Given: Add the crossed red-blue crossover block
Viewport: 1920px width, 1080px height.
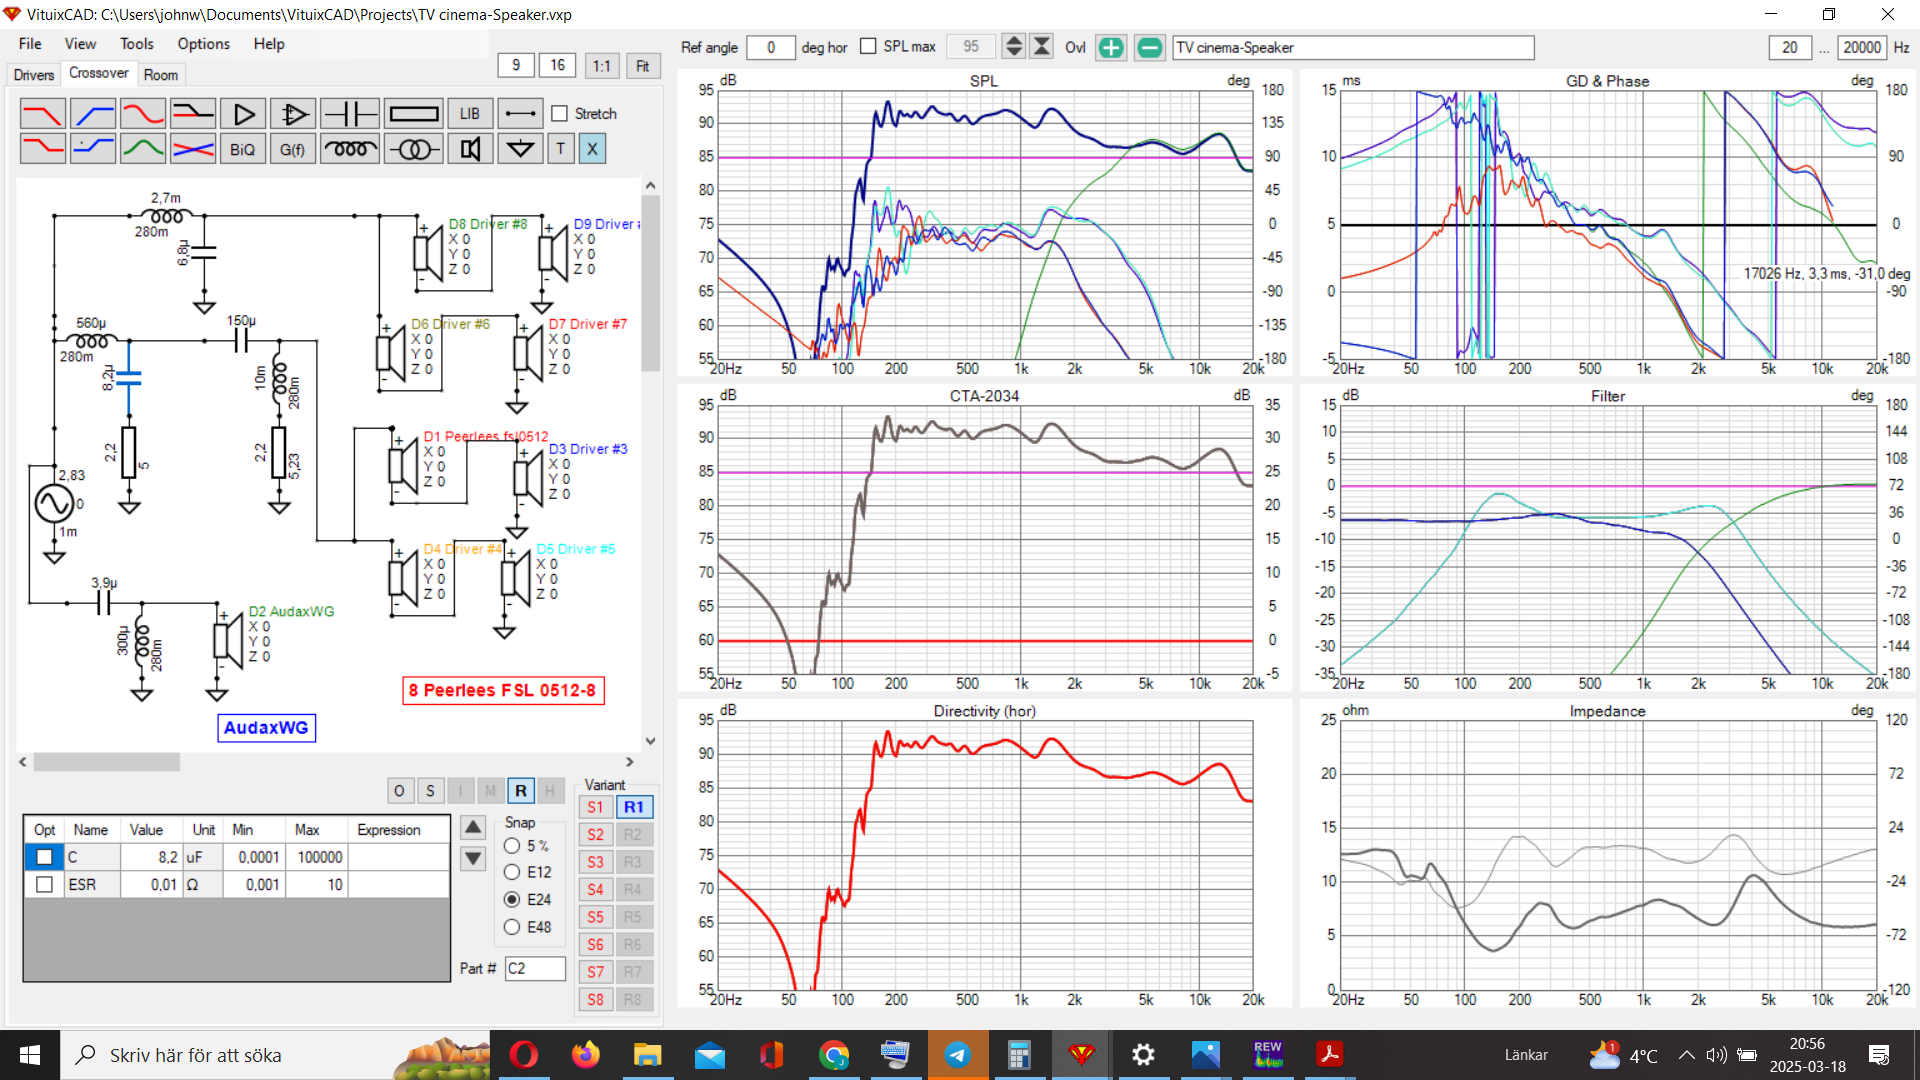Looking at the screenshot, I should pyautogui.click(x=193, y=149).
